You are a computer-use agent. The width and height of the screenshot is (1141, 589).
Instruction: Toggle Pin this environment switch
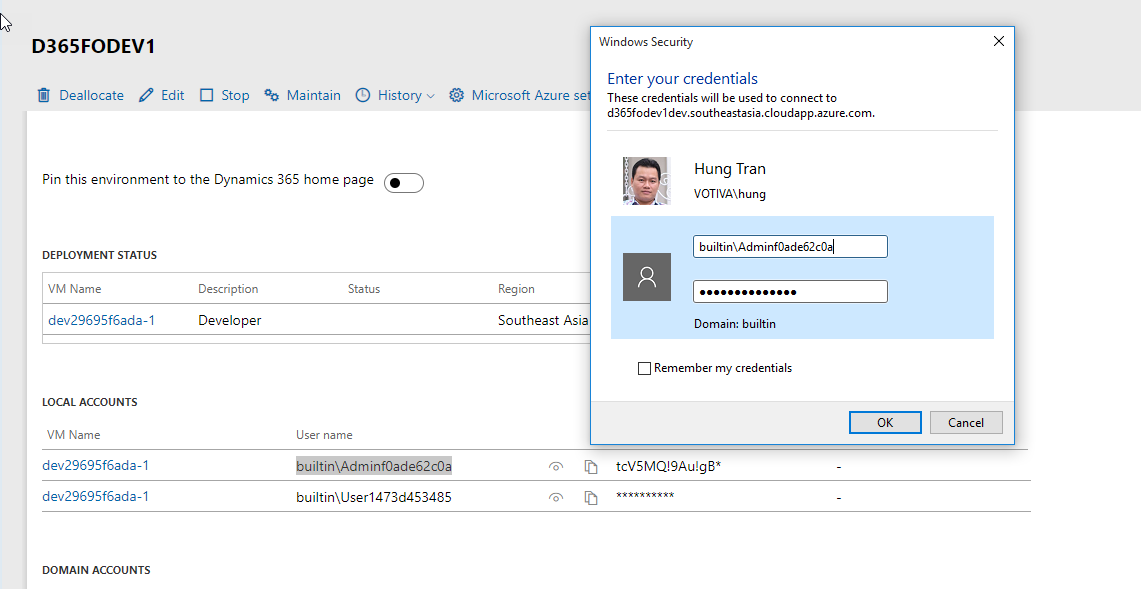(x=404, y=183)
